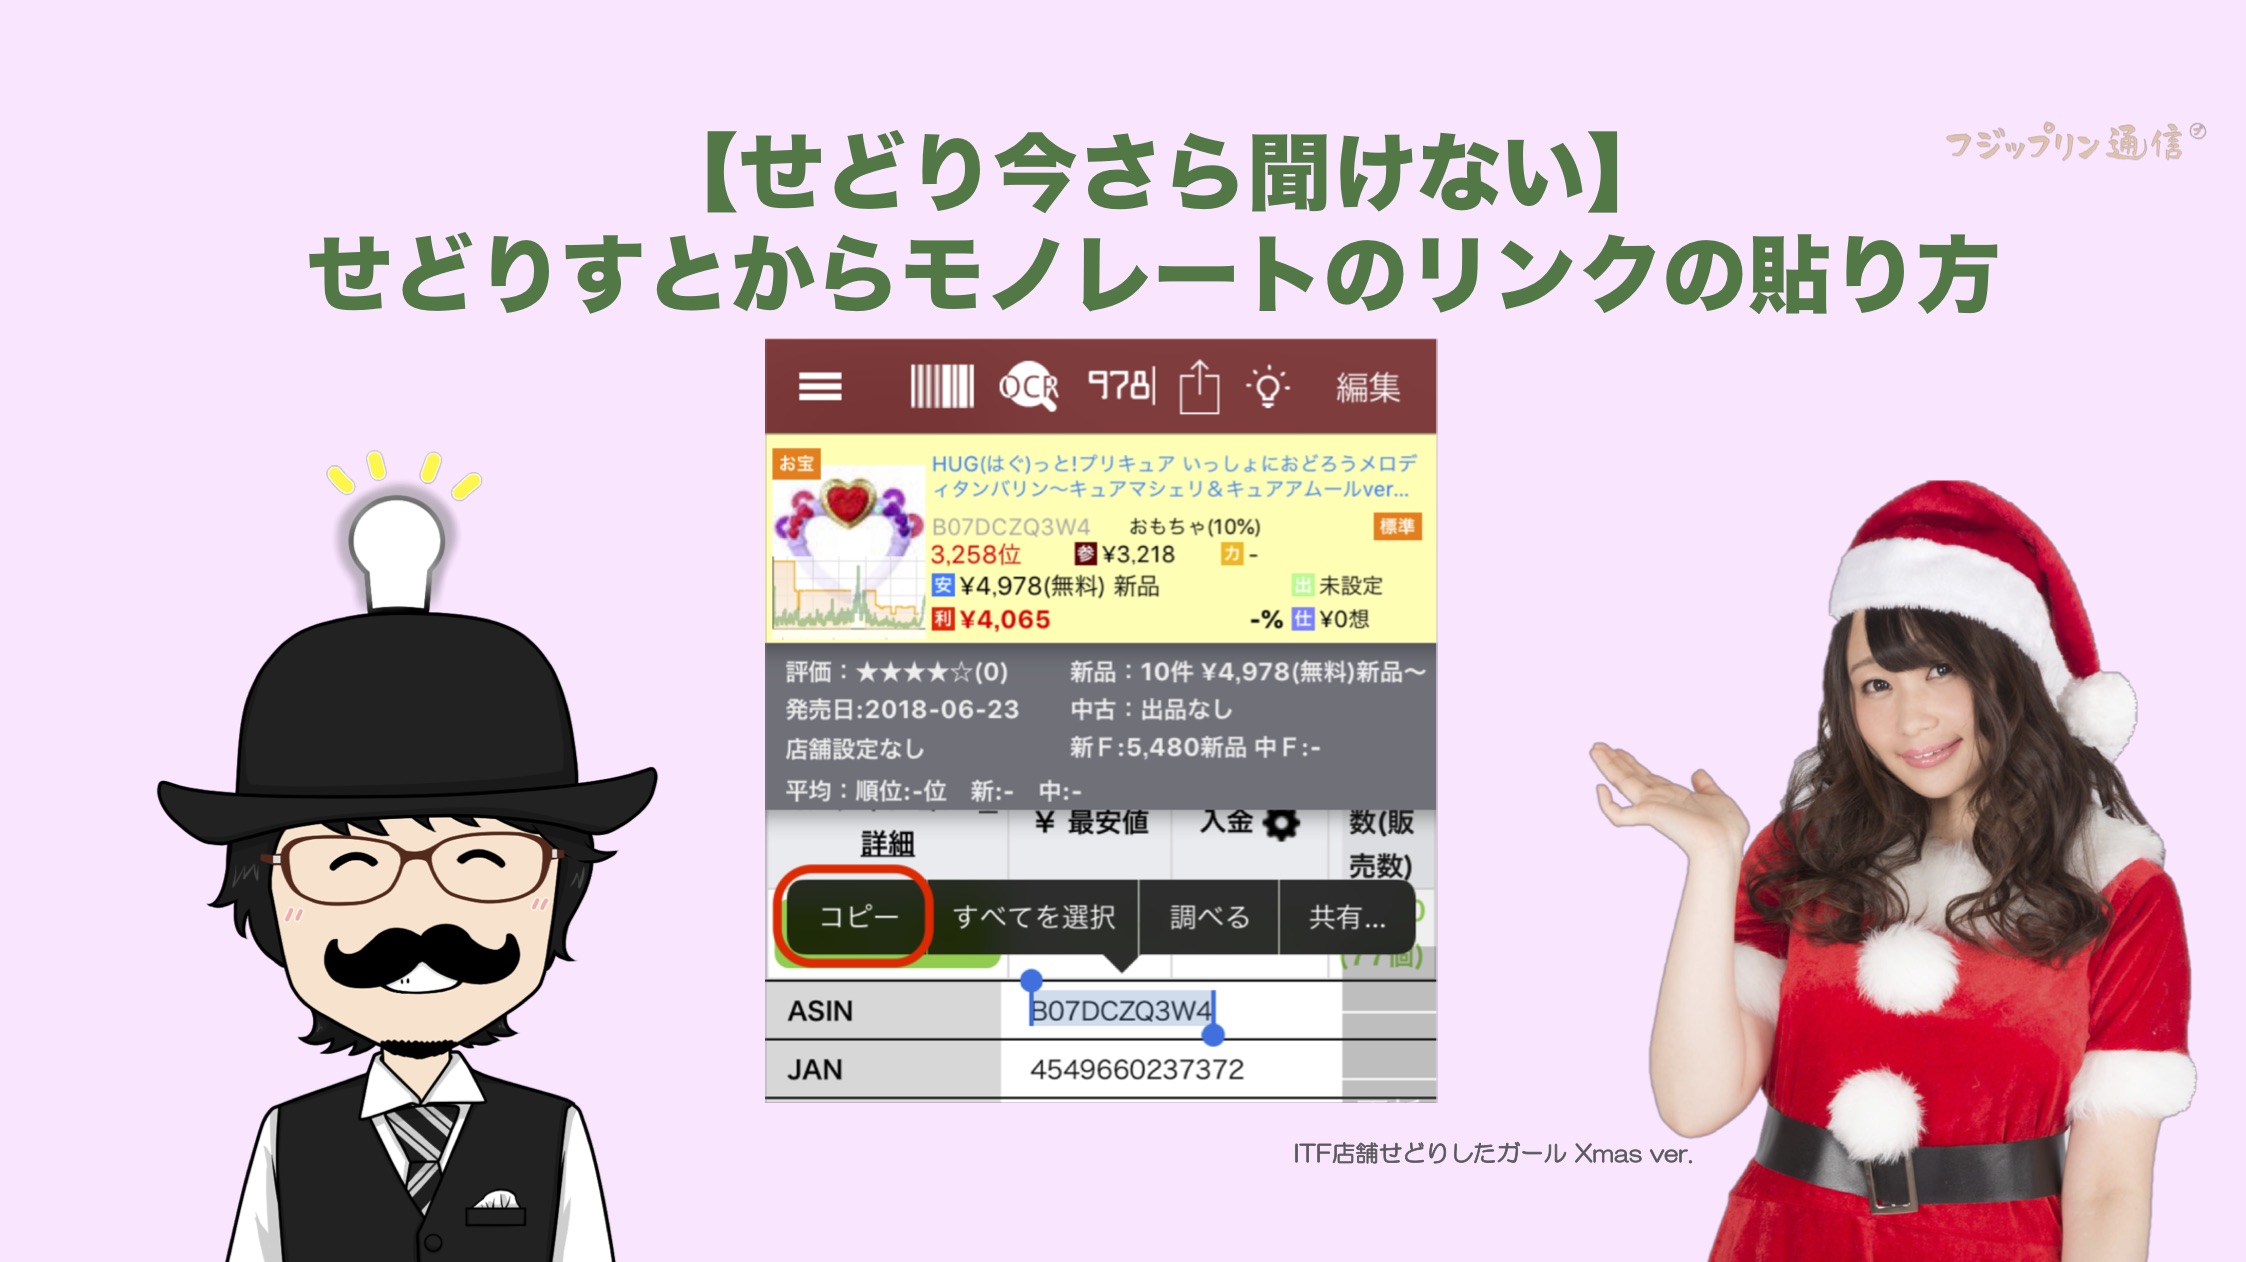Tap the share upload icon

1198,387
